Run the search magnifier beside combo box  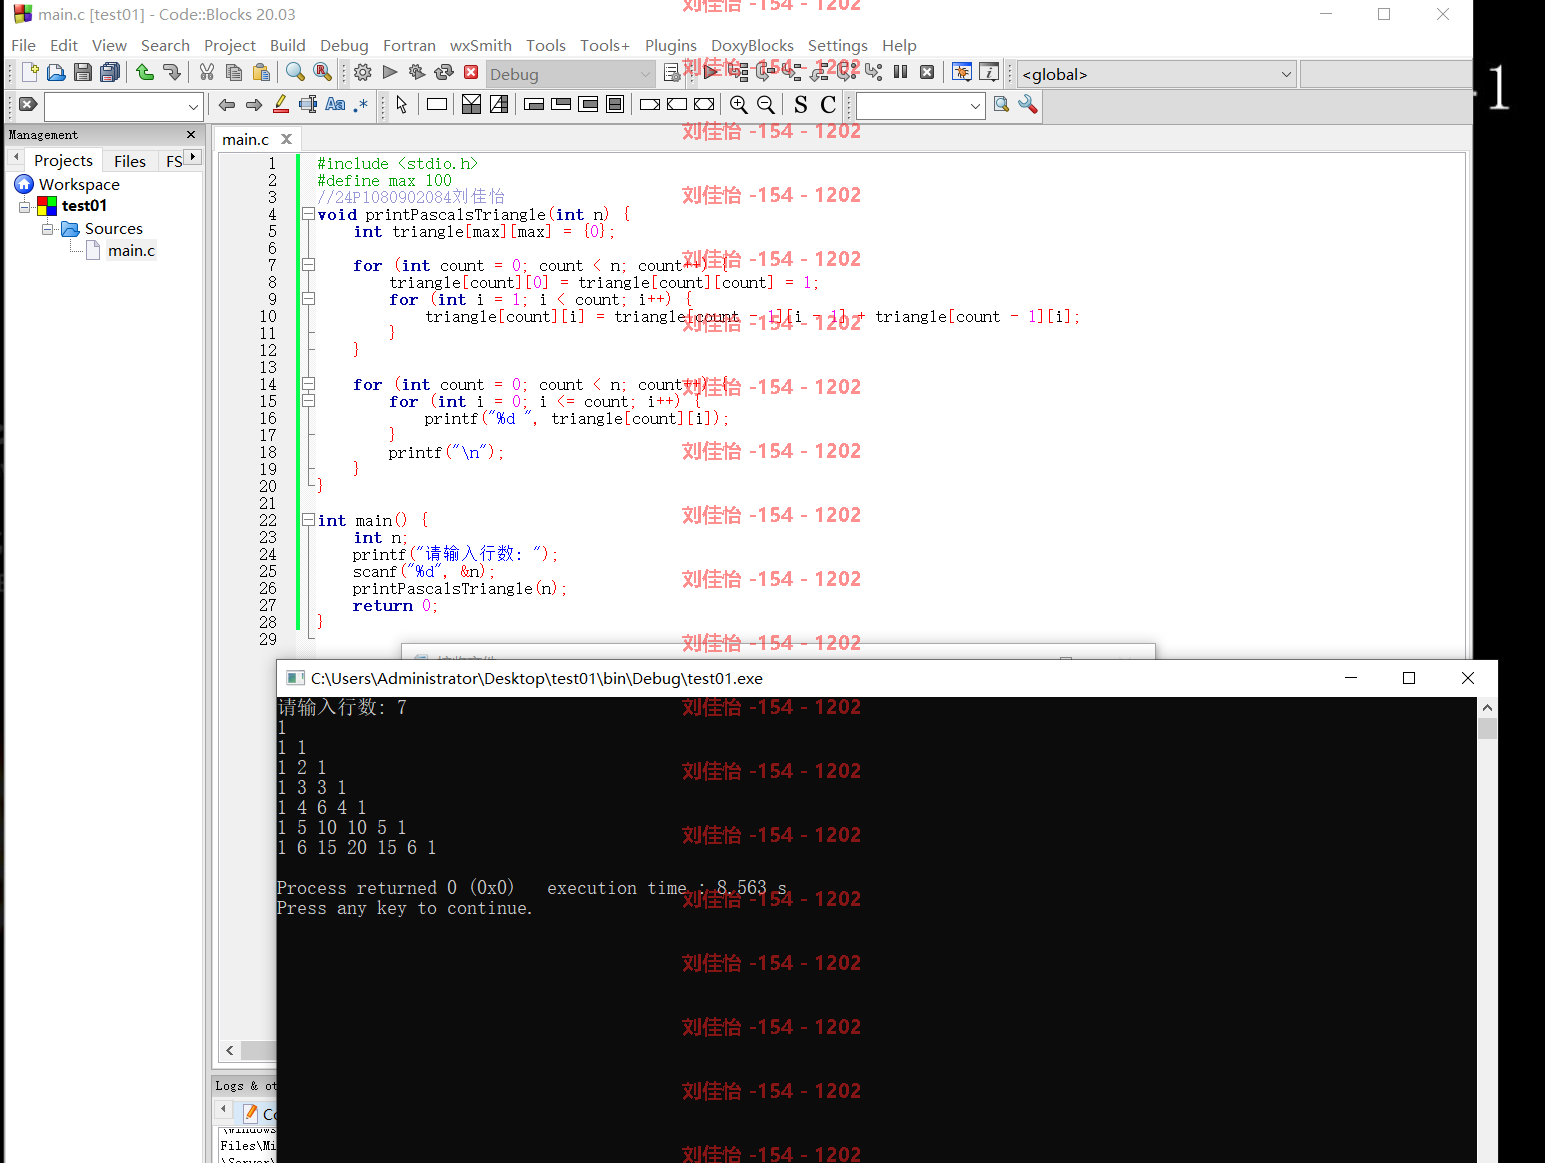click(x=1001, y=104)
